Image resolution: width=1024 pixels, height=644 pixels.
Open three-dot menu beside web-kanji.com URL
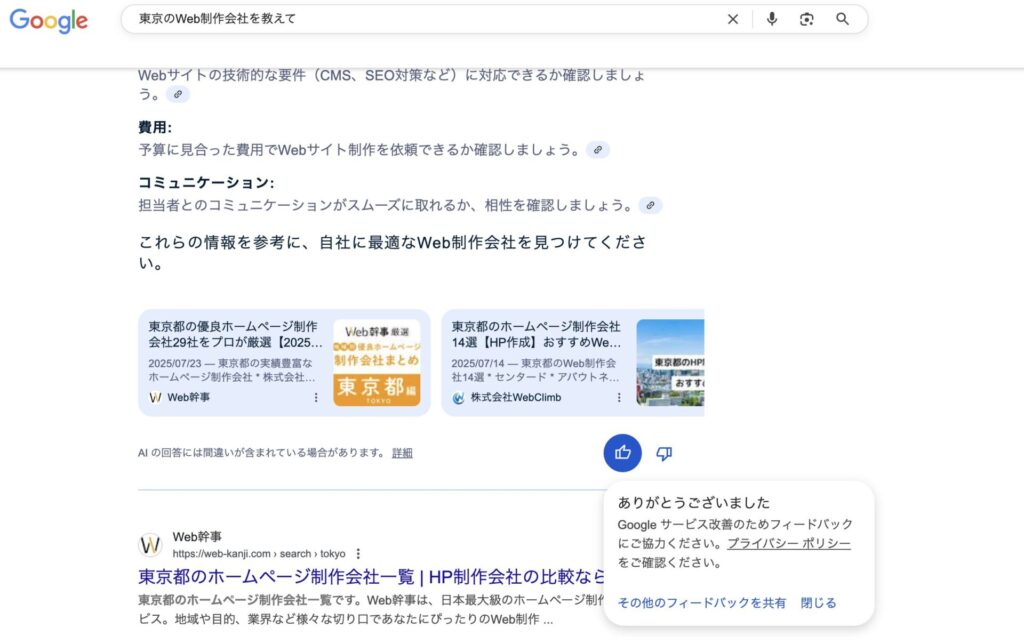(x=357, y=553)
